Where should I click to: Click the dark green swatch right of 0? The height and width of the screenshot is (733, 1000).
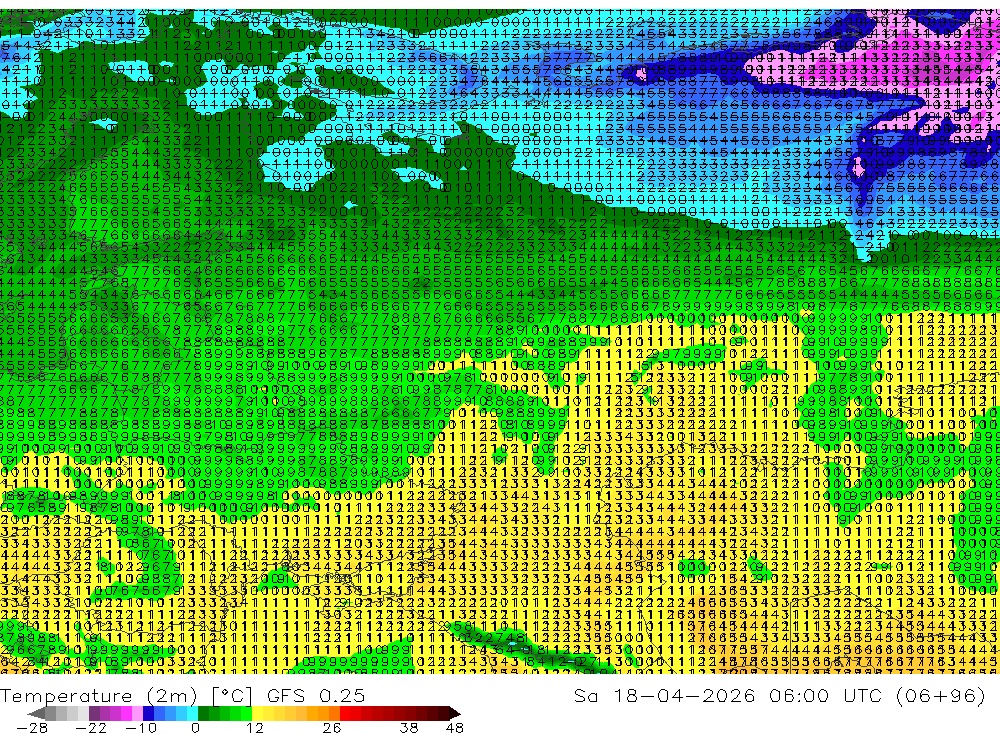(203, 714)
